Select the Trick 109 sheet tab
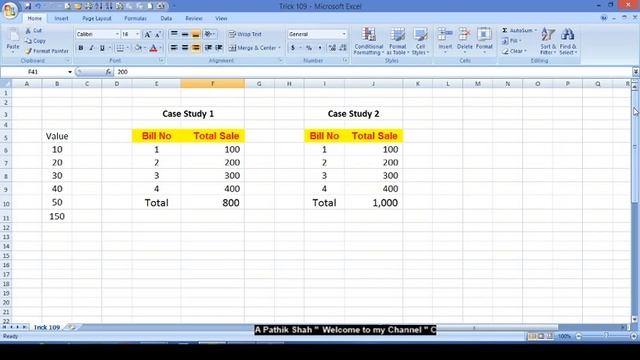The image size is (640, 360). [x=47, y=327]
